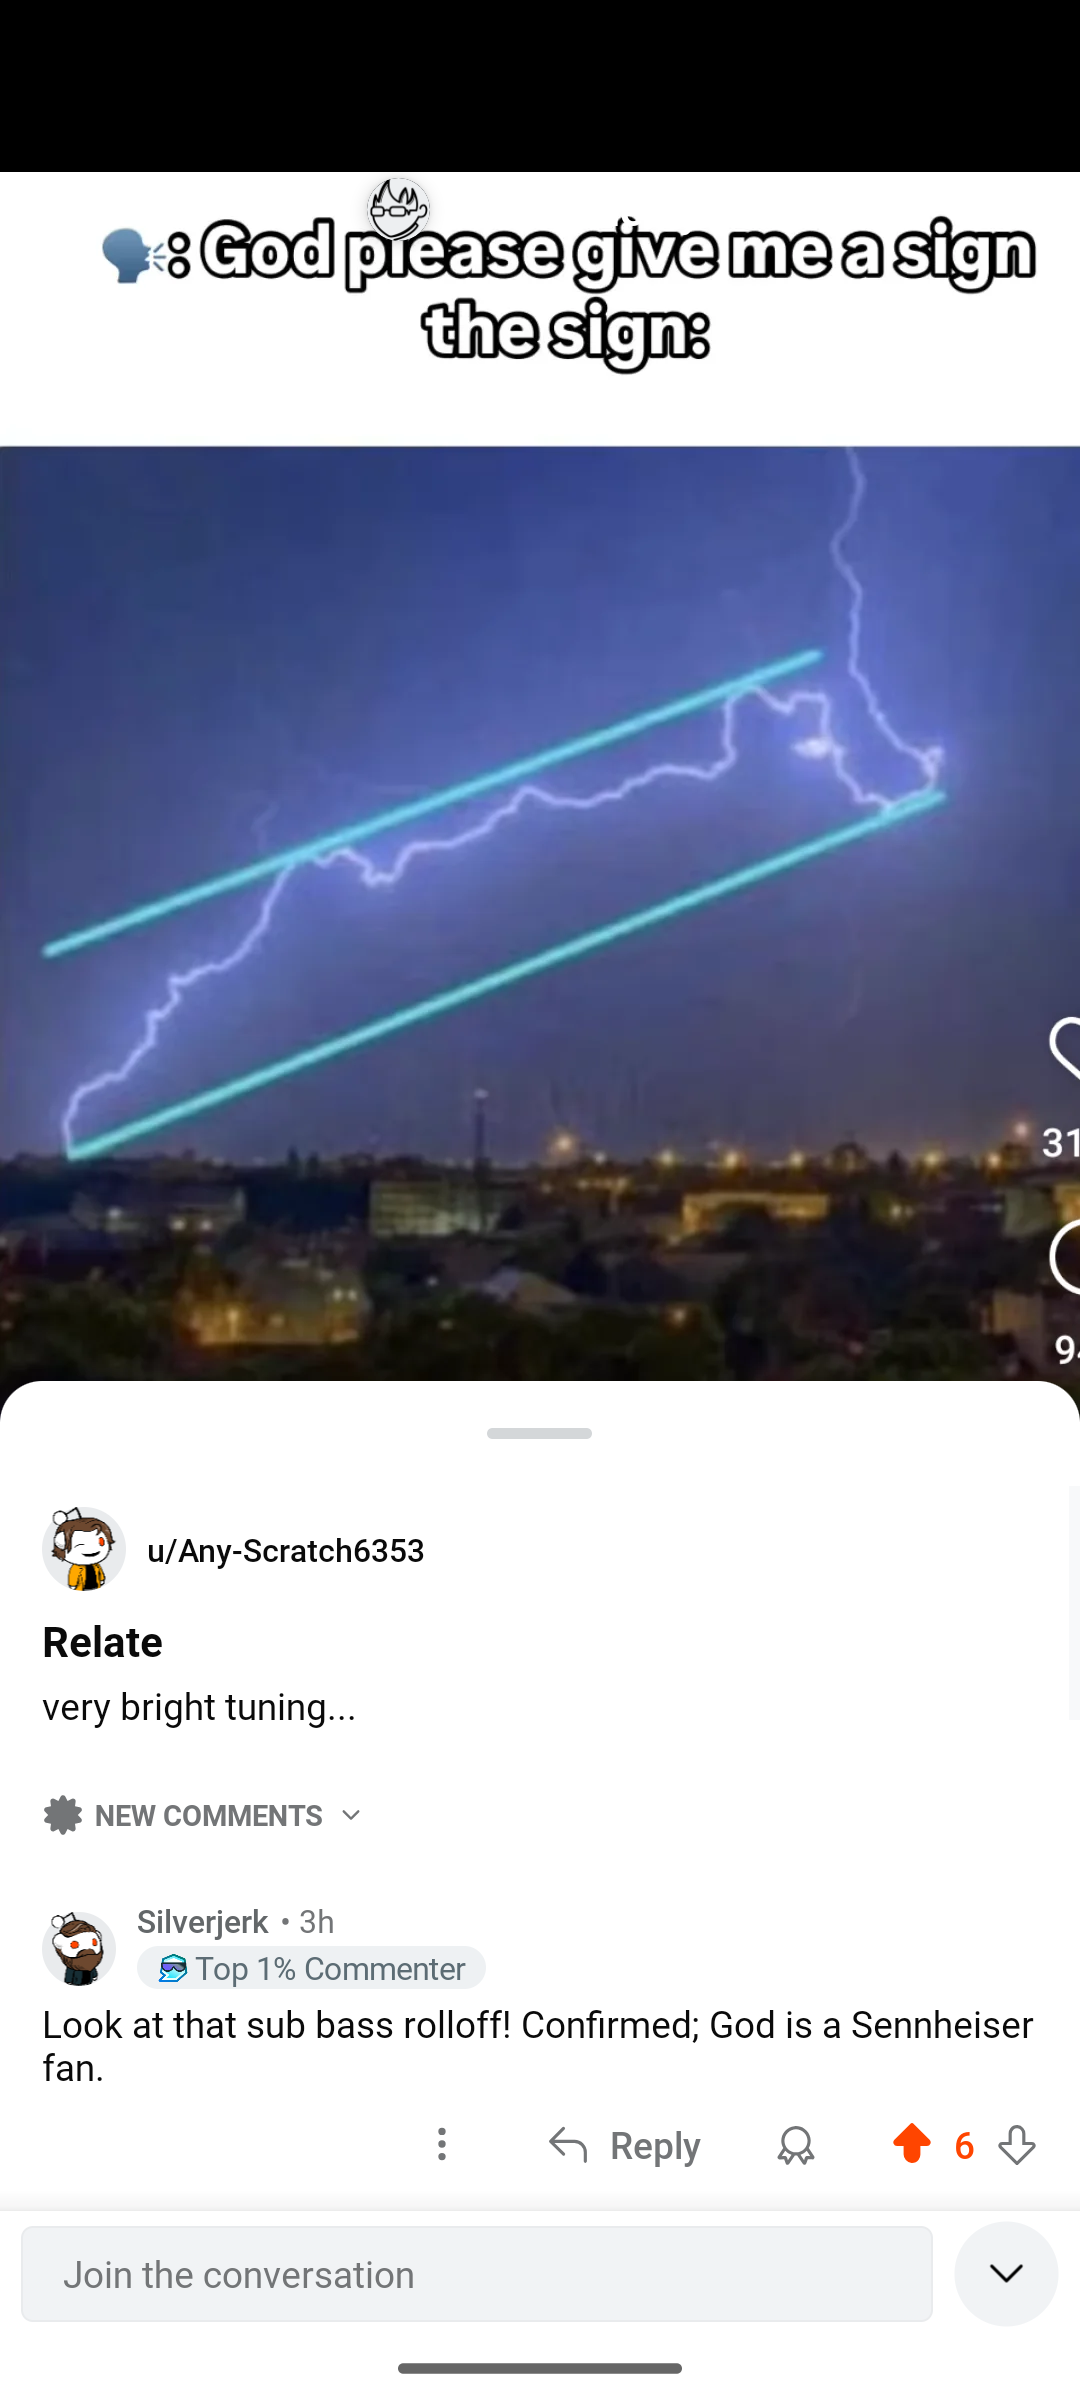
Task: Give an award to Silverjerk's comment
Action: coord(796,2145)
